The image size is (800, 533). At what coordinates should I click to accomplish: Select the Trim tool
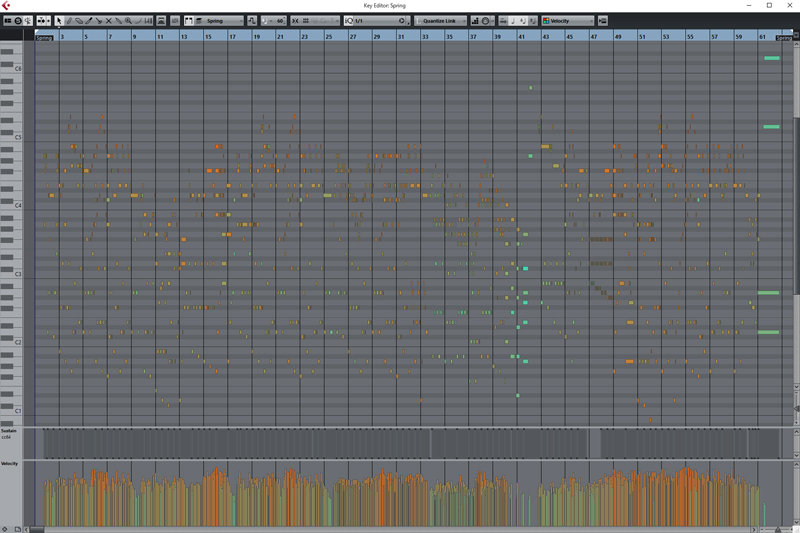click(89, 21)
